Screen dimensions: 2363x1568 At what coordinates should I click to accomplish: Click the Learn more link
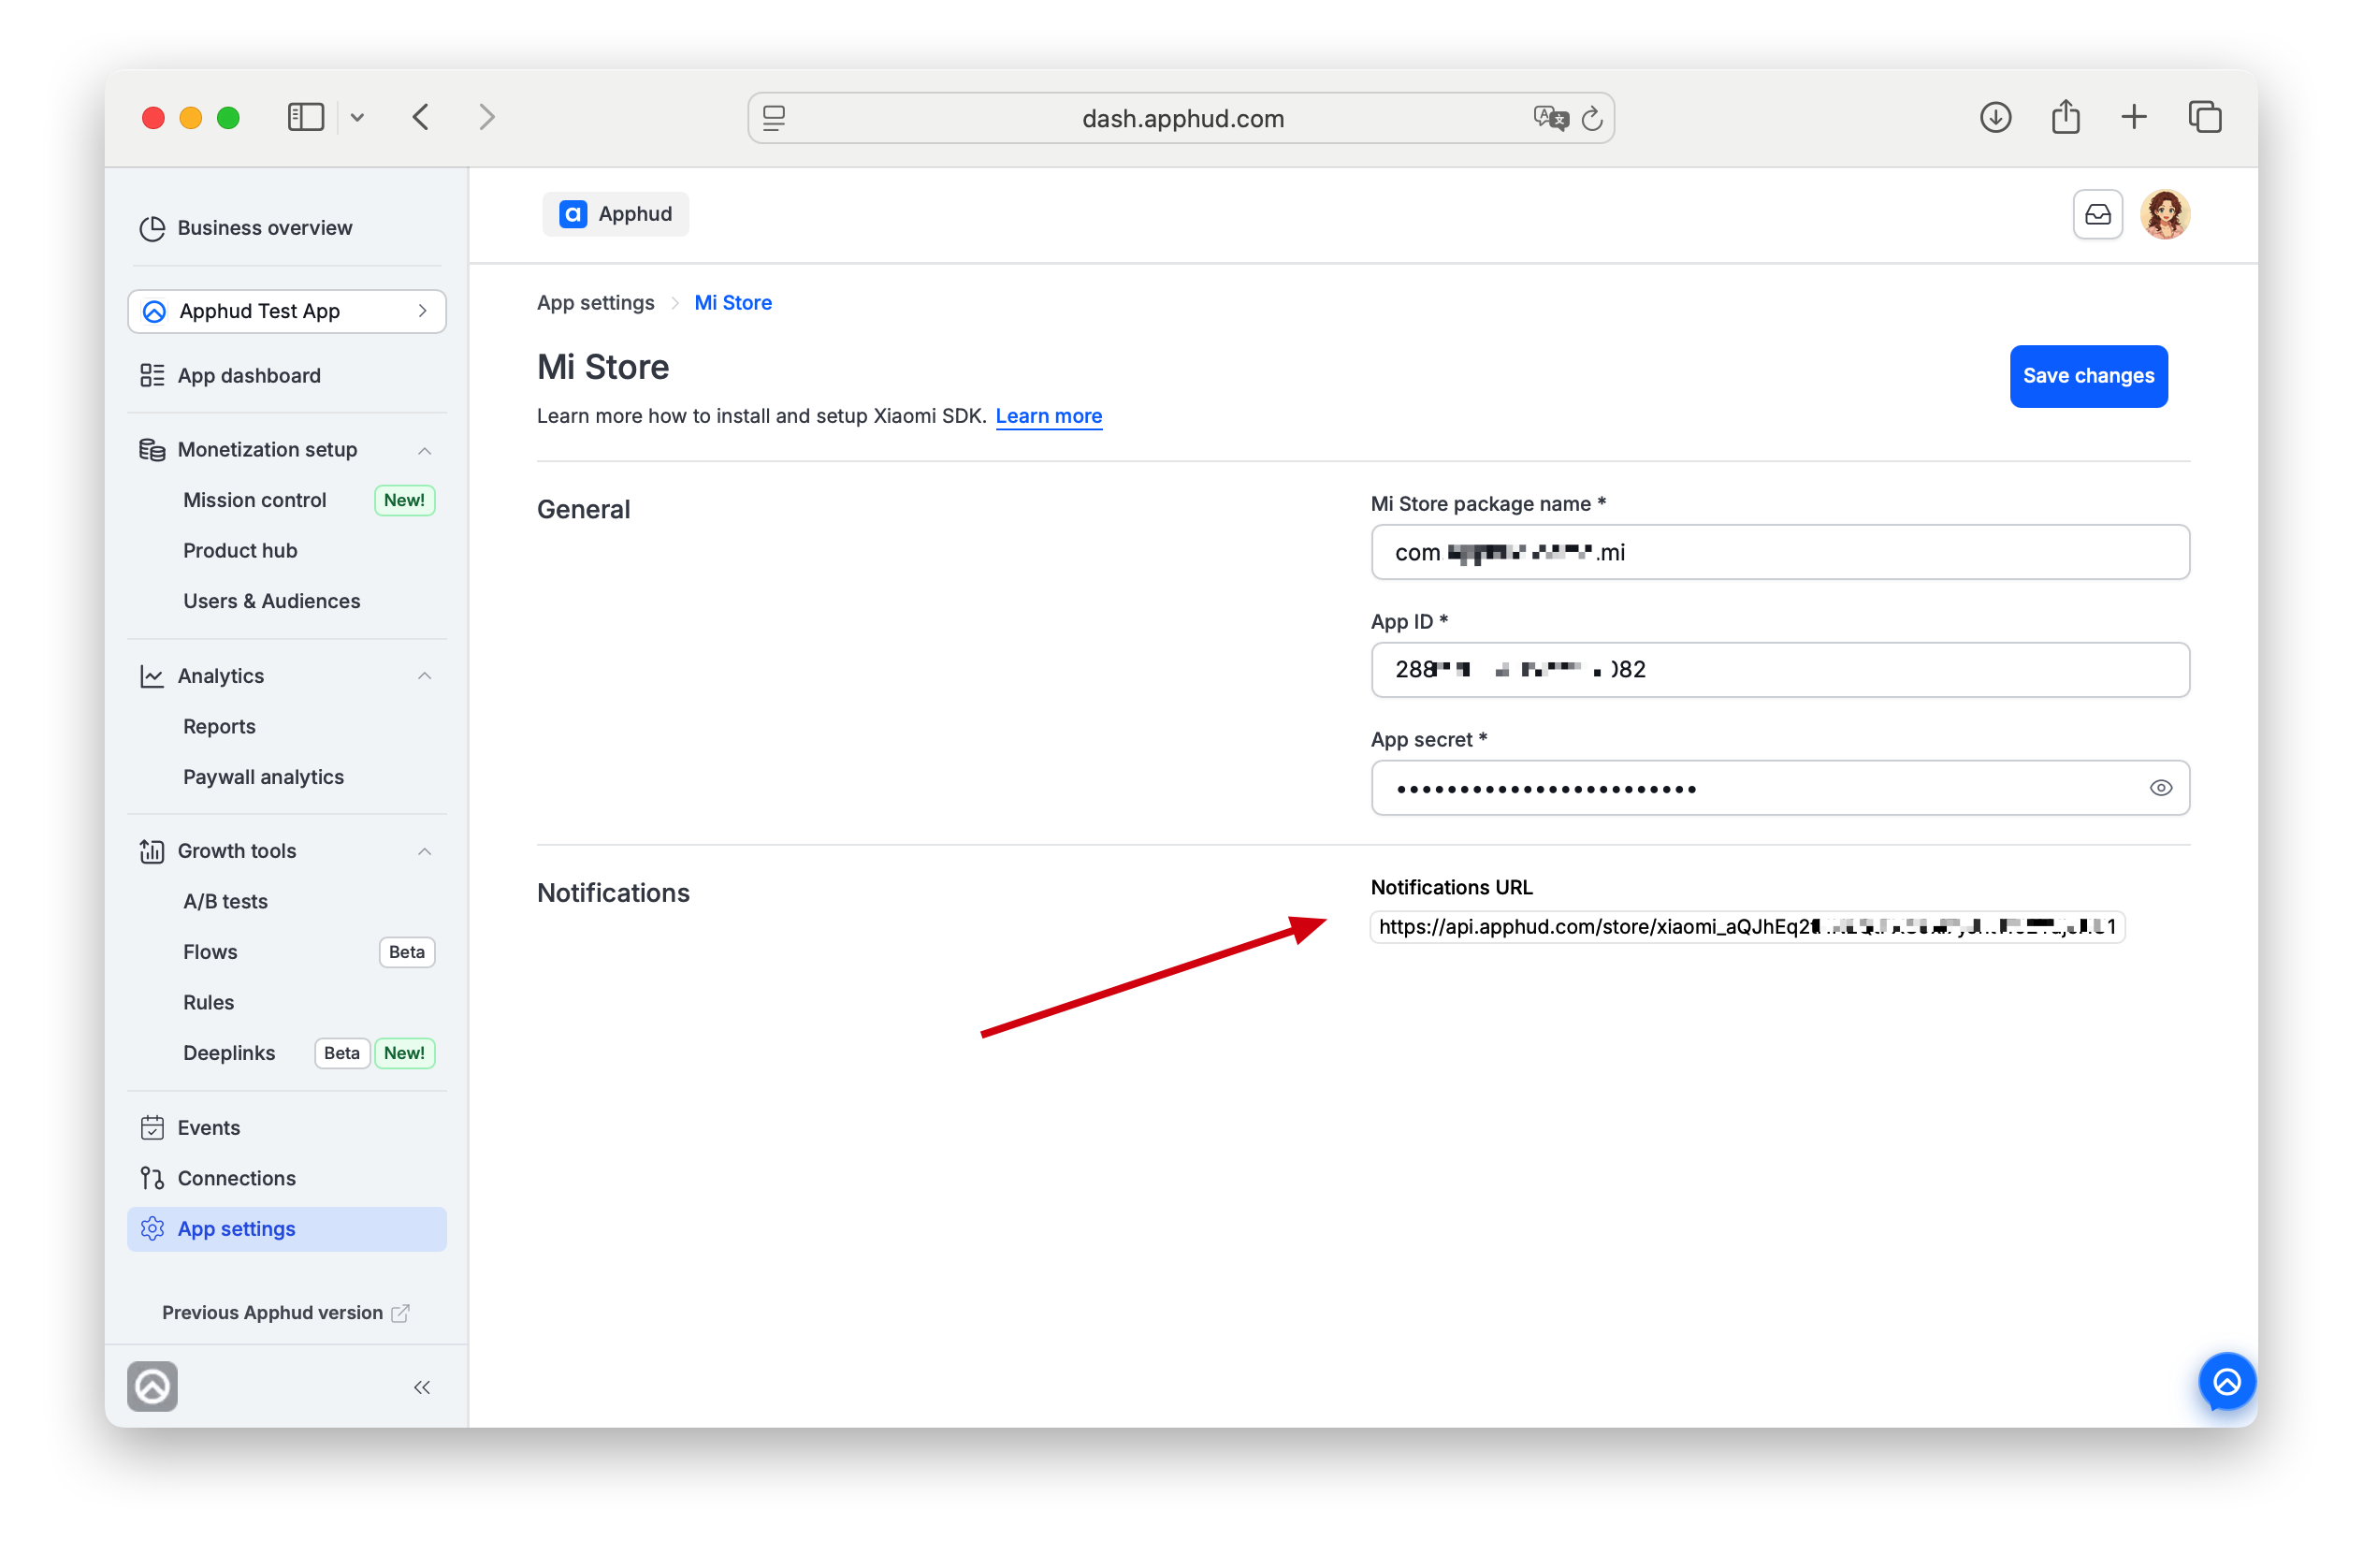pos(1049,416)
